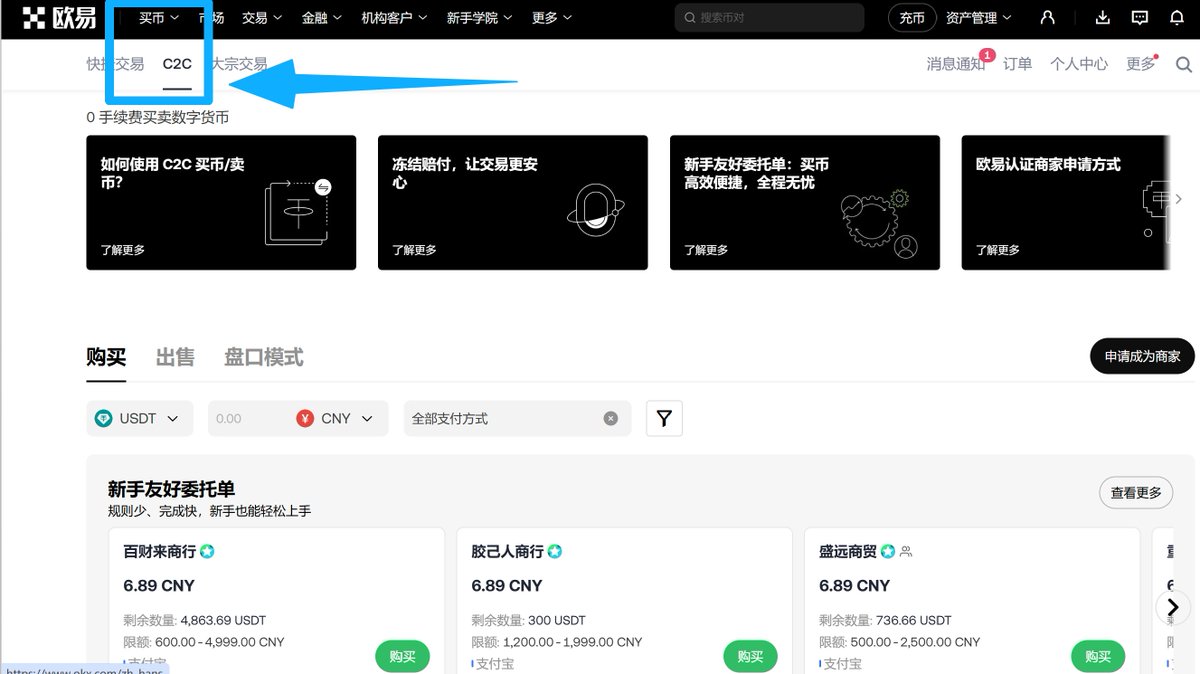The height and width of the screenshot is (674, 1200).
Task: Expand the top 更多 dropdown menu
Action: (552, 18)
